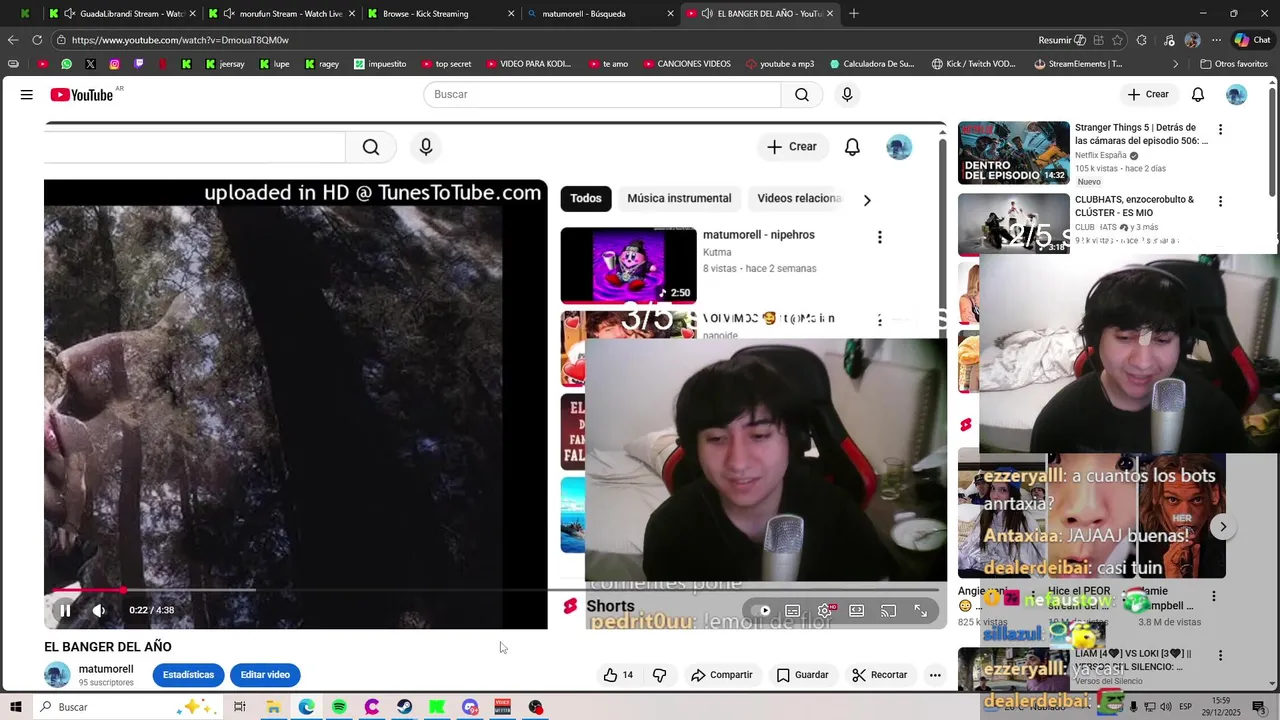Image resolution: width=1280 pixels, height=720 pixels.
Task: Click the address bar URL
Action: [x=180, y=40]
